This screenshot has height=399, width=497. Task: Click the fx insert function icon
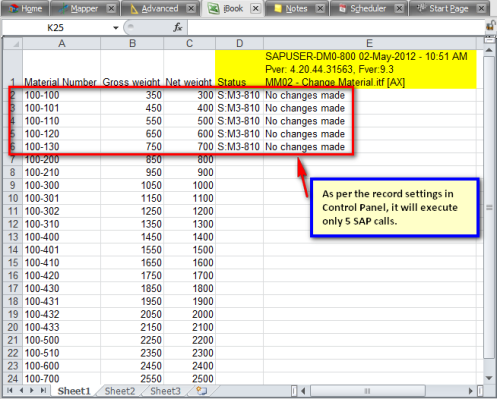coord(177,27)
